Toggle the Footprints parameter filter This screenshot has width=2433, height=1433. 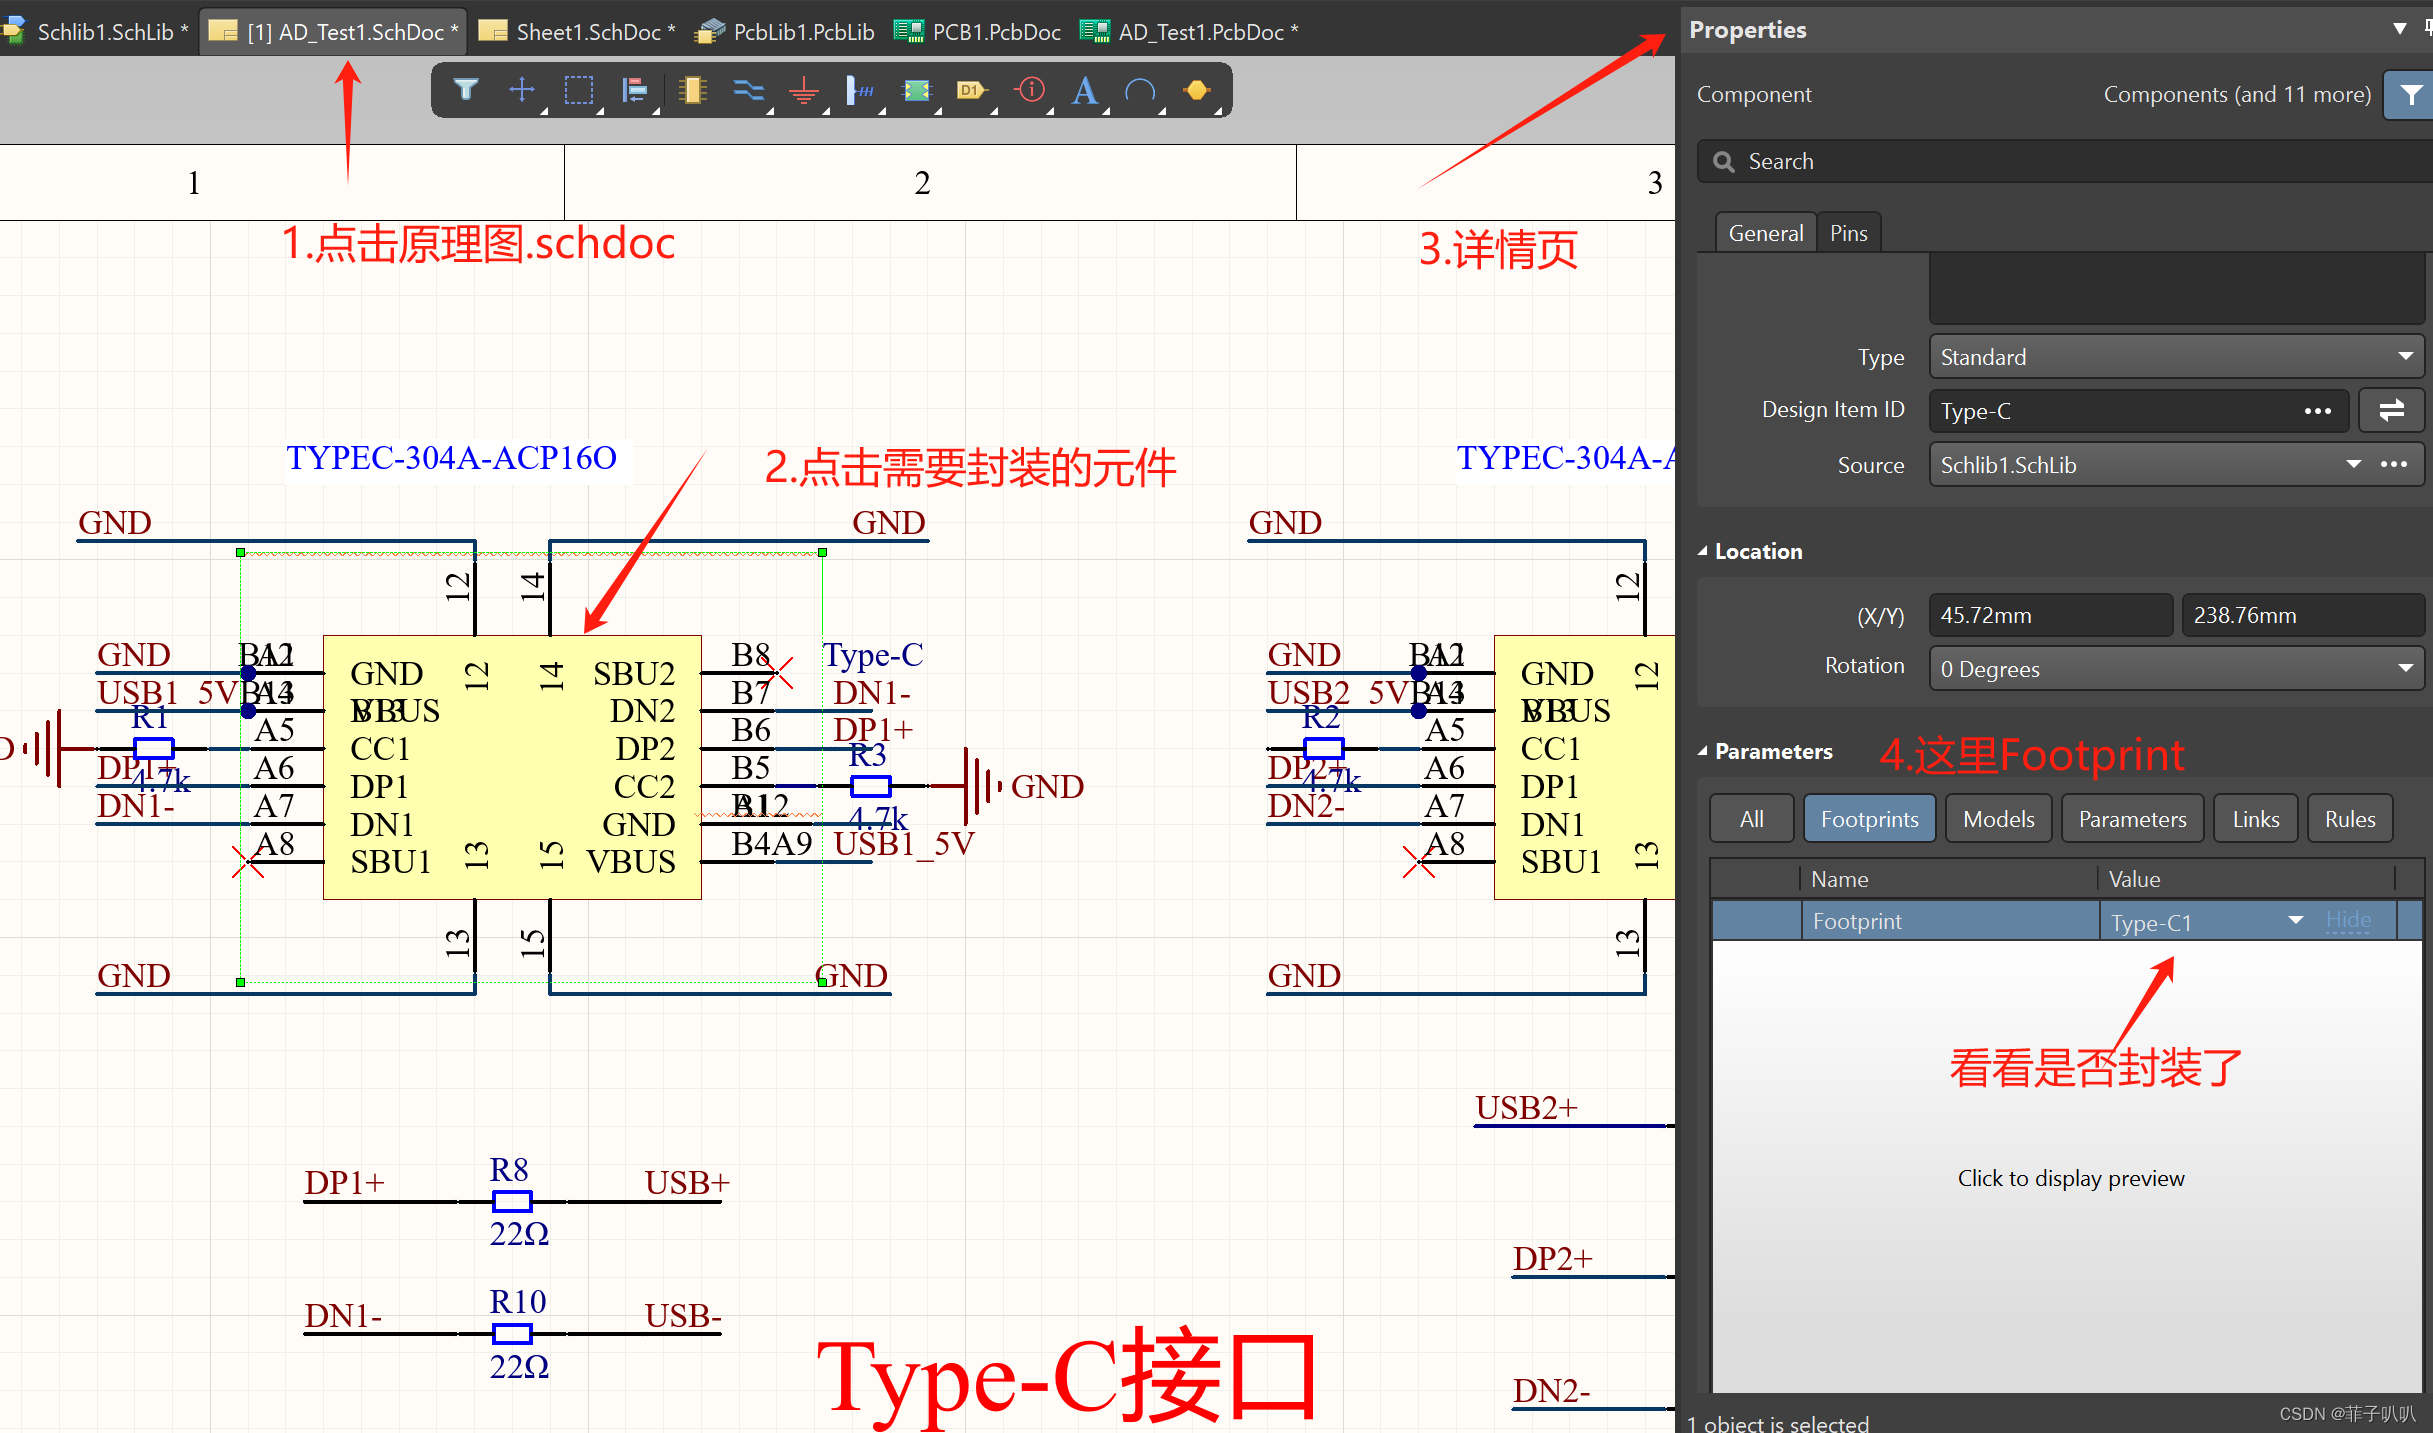(x=1868, y=819)
